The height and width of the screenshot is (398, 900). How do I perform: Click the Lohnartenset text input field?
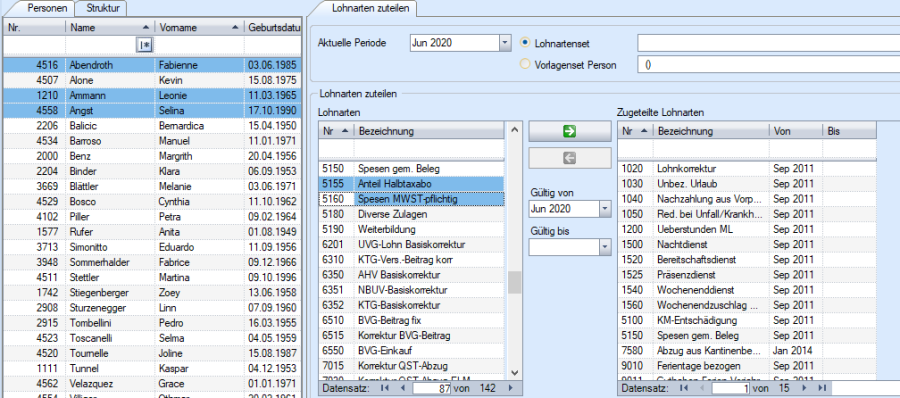(x=769, y=42)
